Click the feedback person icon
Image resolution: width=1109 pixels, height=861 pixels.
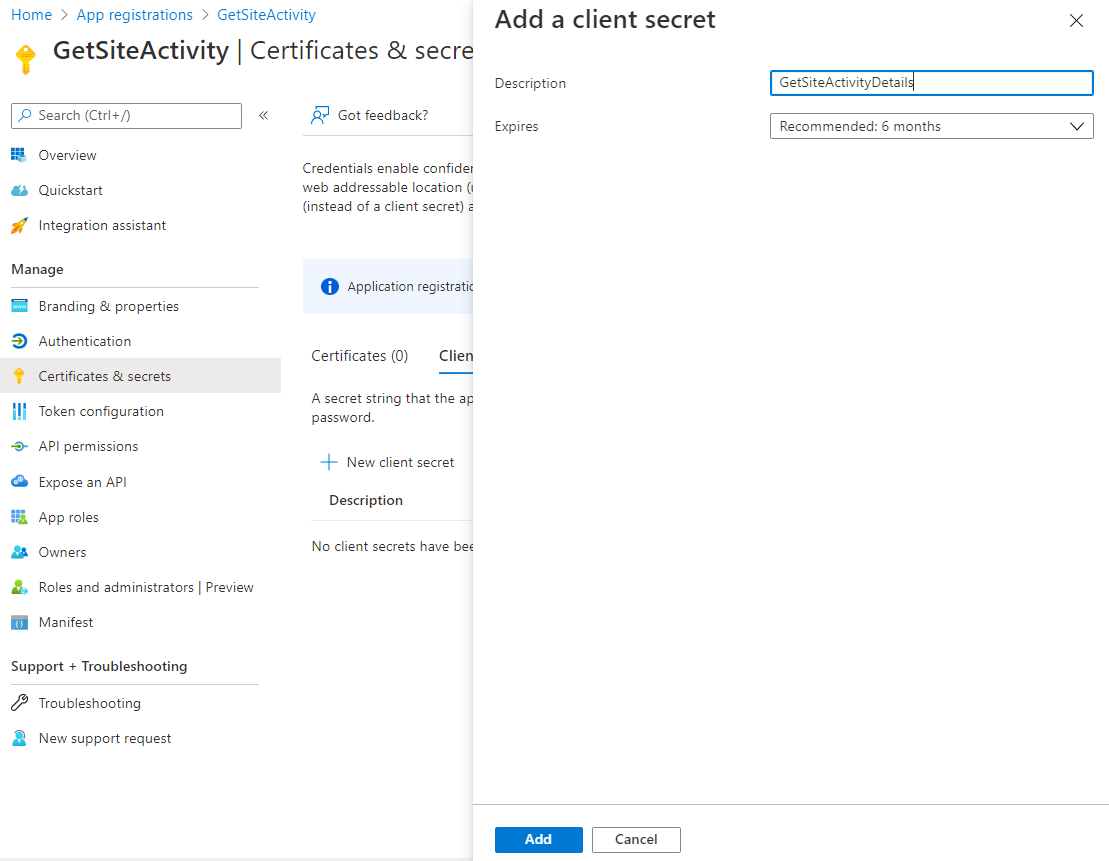(320, 115)
